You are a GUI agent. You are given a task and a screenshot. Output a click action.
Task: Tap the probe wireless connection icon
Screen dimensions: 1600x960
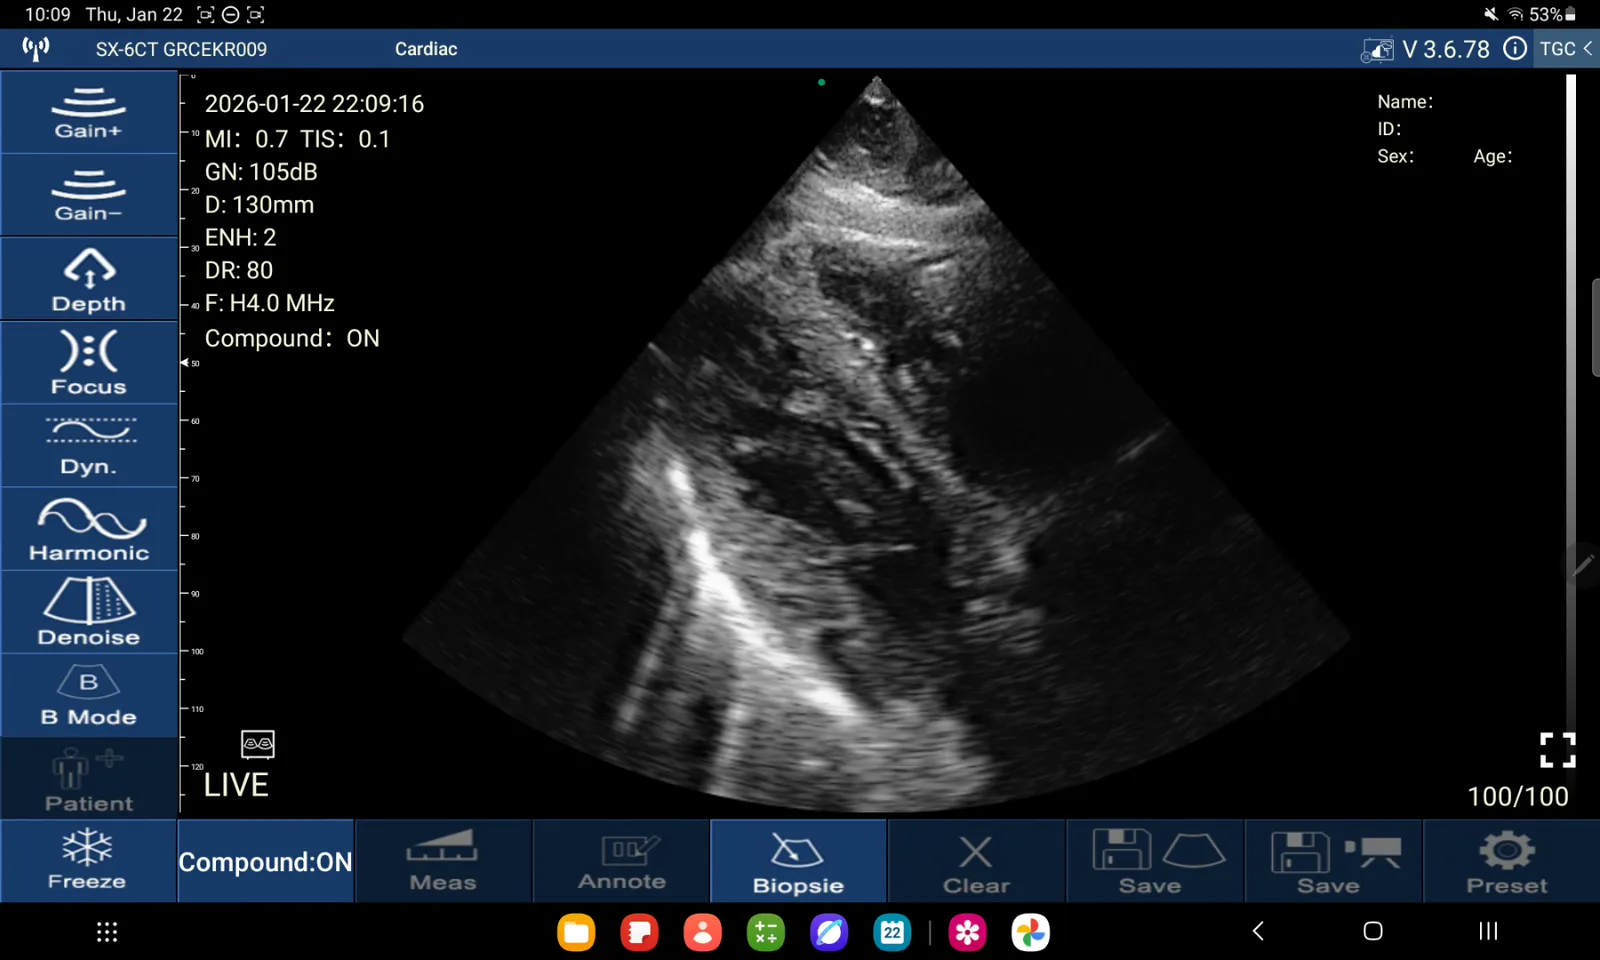coord(36,49)
